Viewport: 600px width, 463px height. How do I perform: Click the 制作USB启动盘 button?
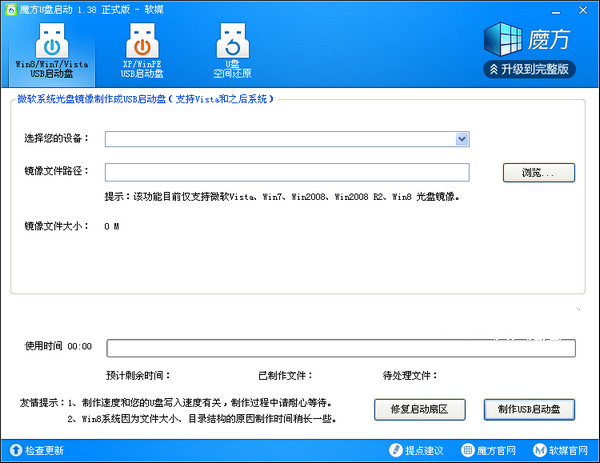529,409
